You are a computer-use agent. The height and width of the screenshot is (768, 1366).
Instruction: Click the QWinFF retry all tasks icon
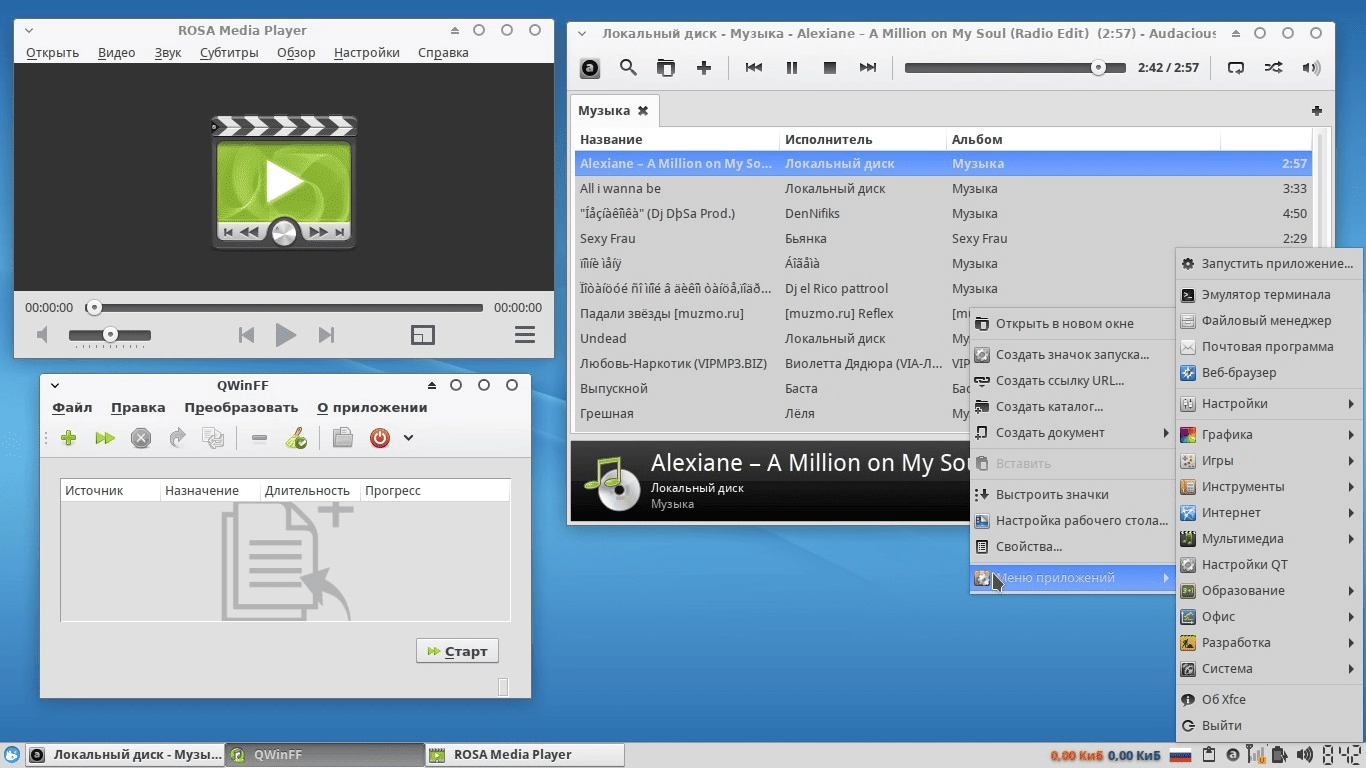[213, 438]
